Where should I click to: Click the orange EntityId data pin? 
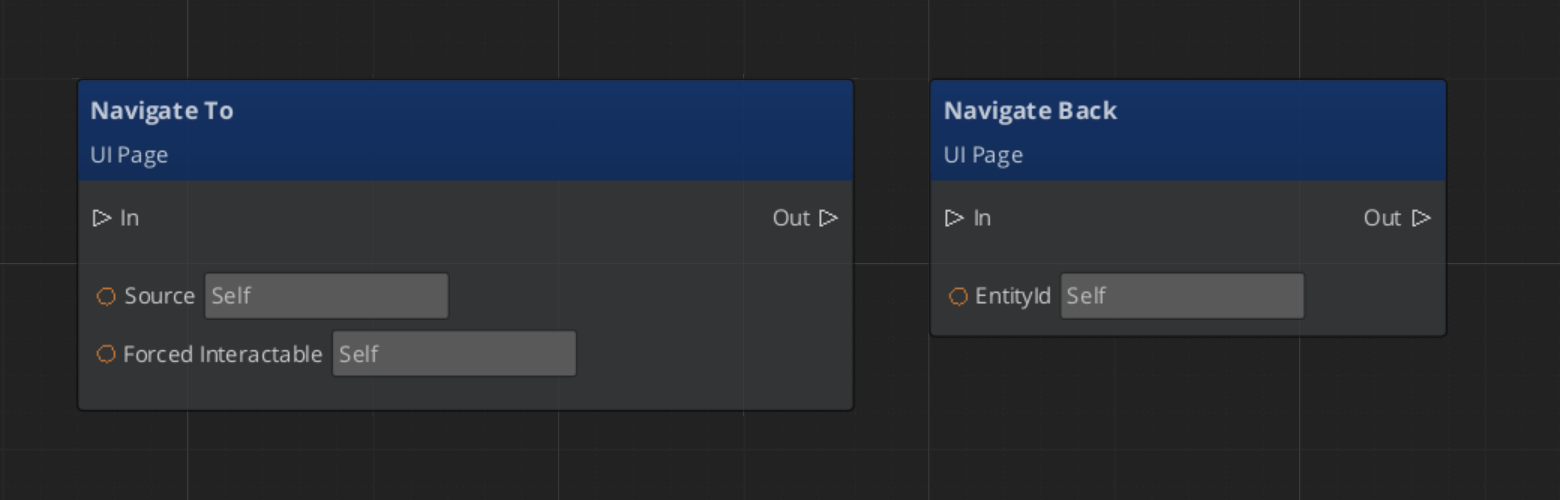[x=958, y=296]
